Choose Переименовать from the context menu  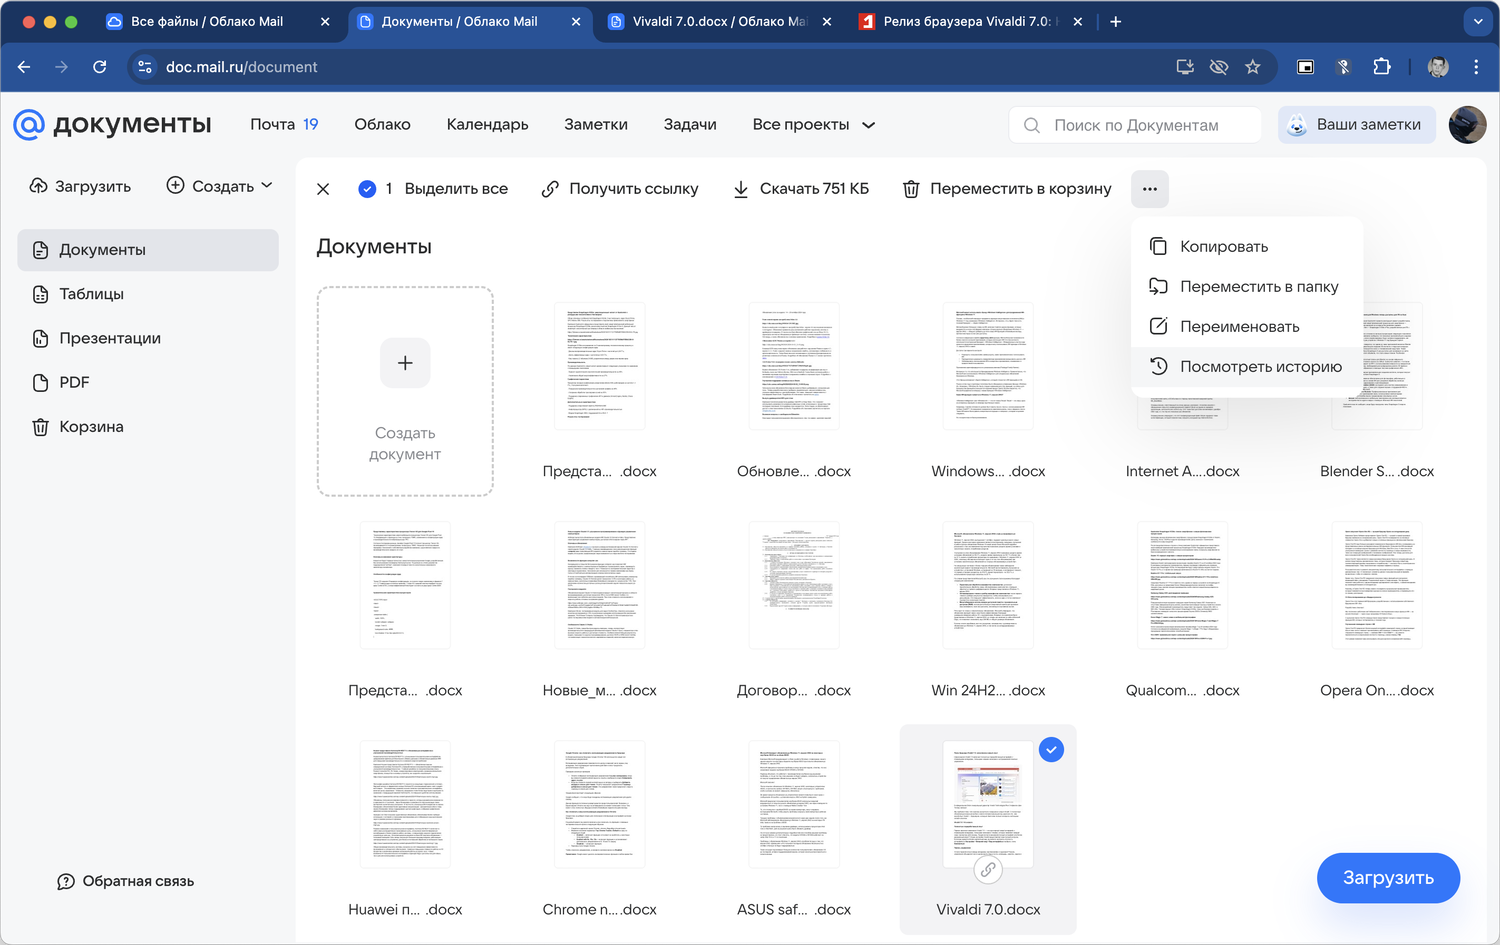[x=1239, y=327]
